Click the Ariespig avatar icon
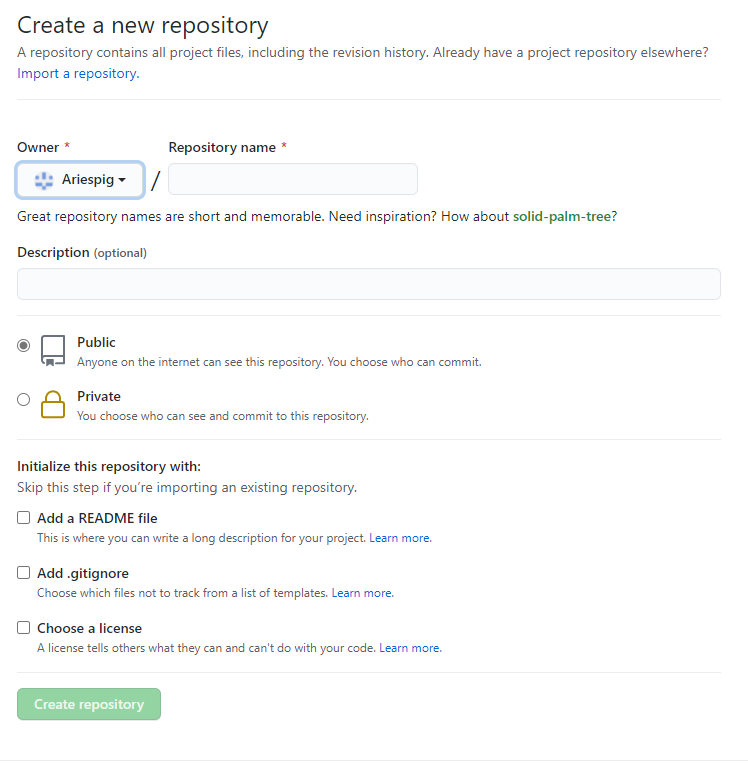This screenshot has width=748, height=765. tap(43, 180)
